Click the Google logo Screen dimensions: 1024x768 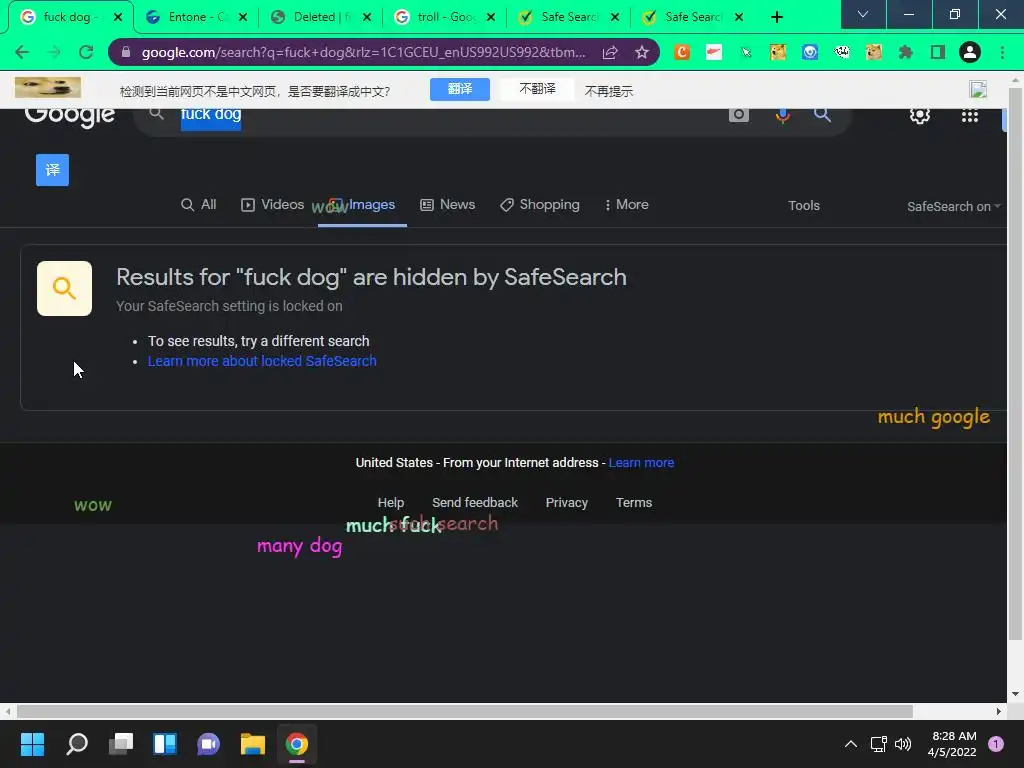pos(70,116)
